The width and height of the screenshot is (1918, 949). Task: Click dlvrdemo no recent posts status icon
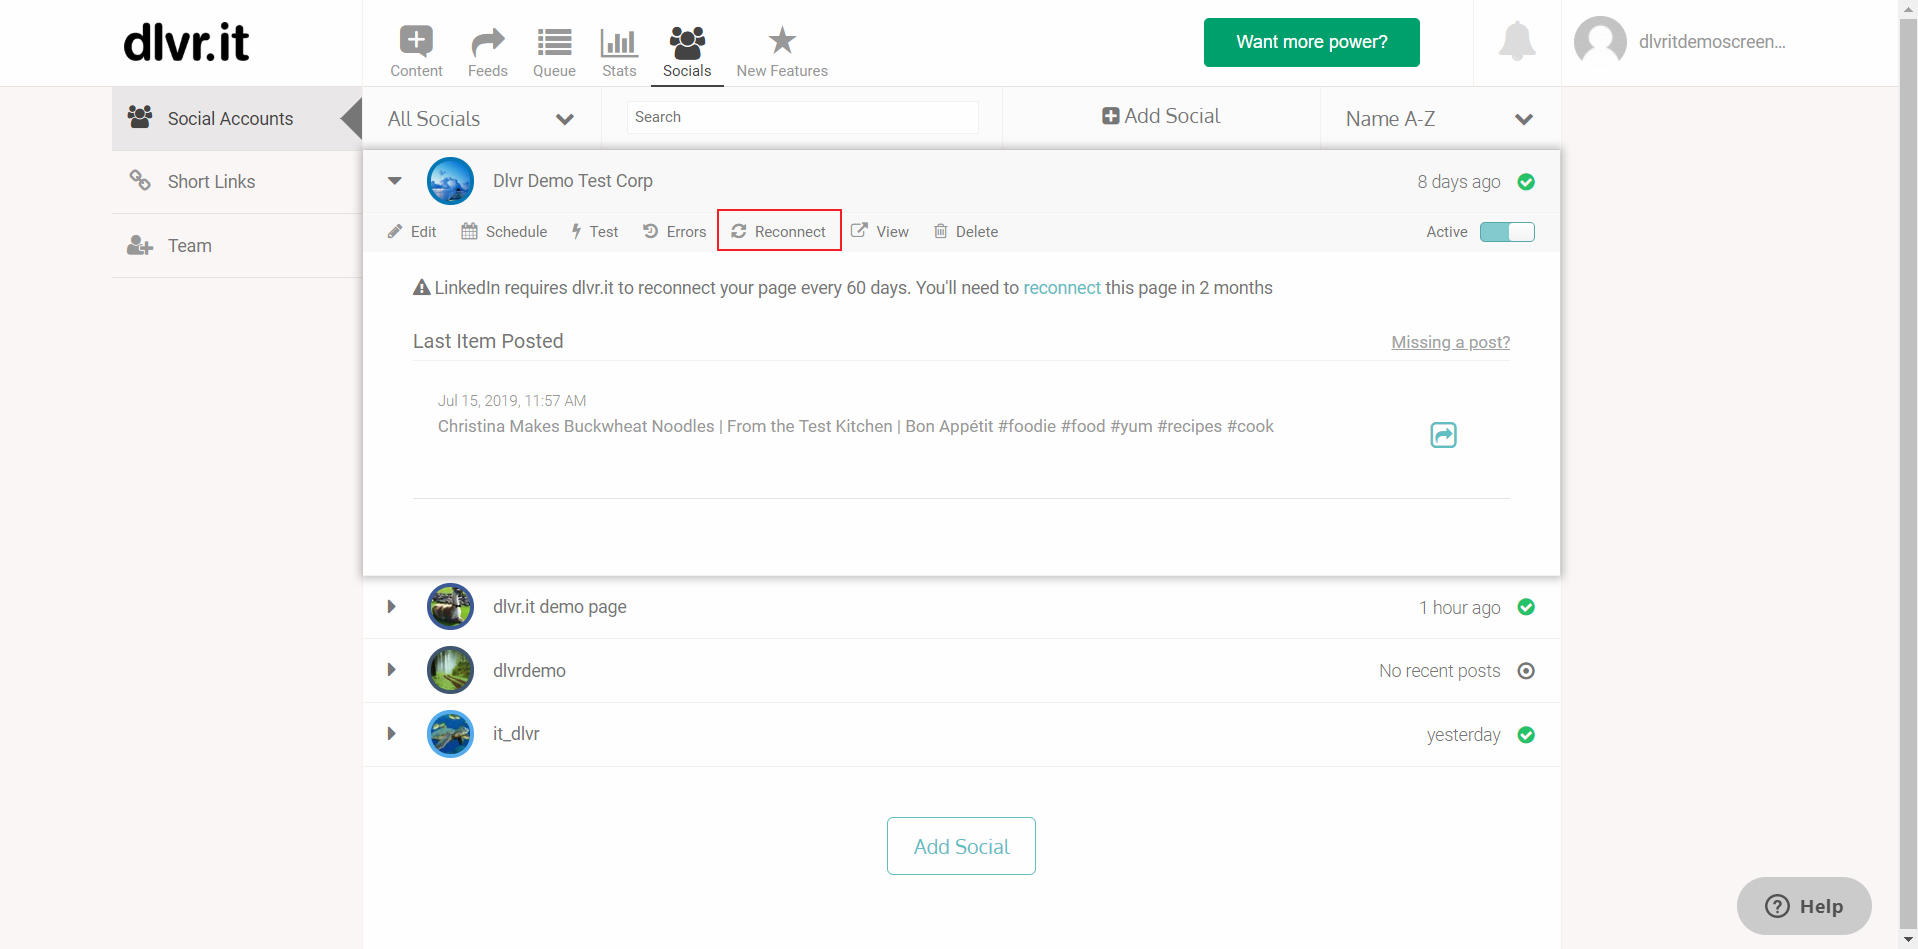[x=1526, y=671]
